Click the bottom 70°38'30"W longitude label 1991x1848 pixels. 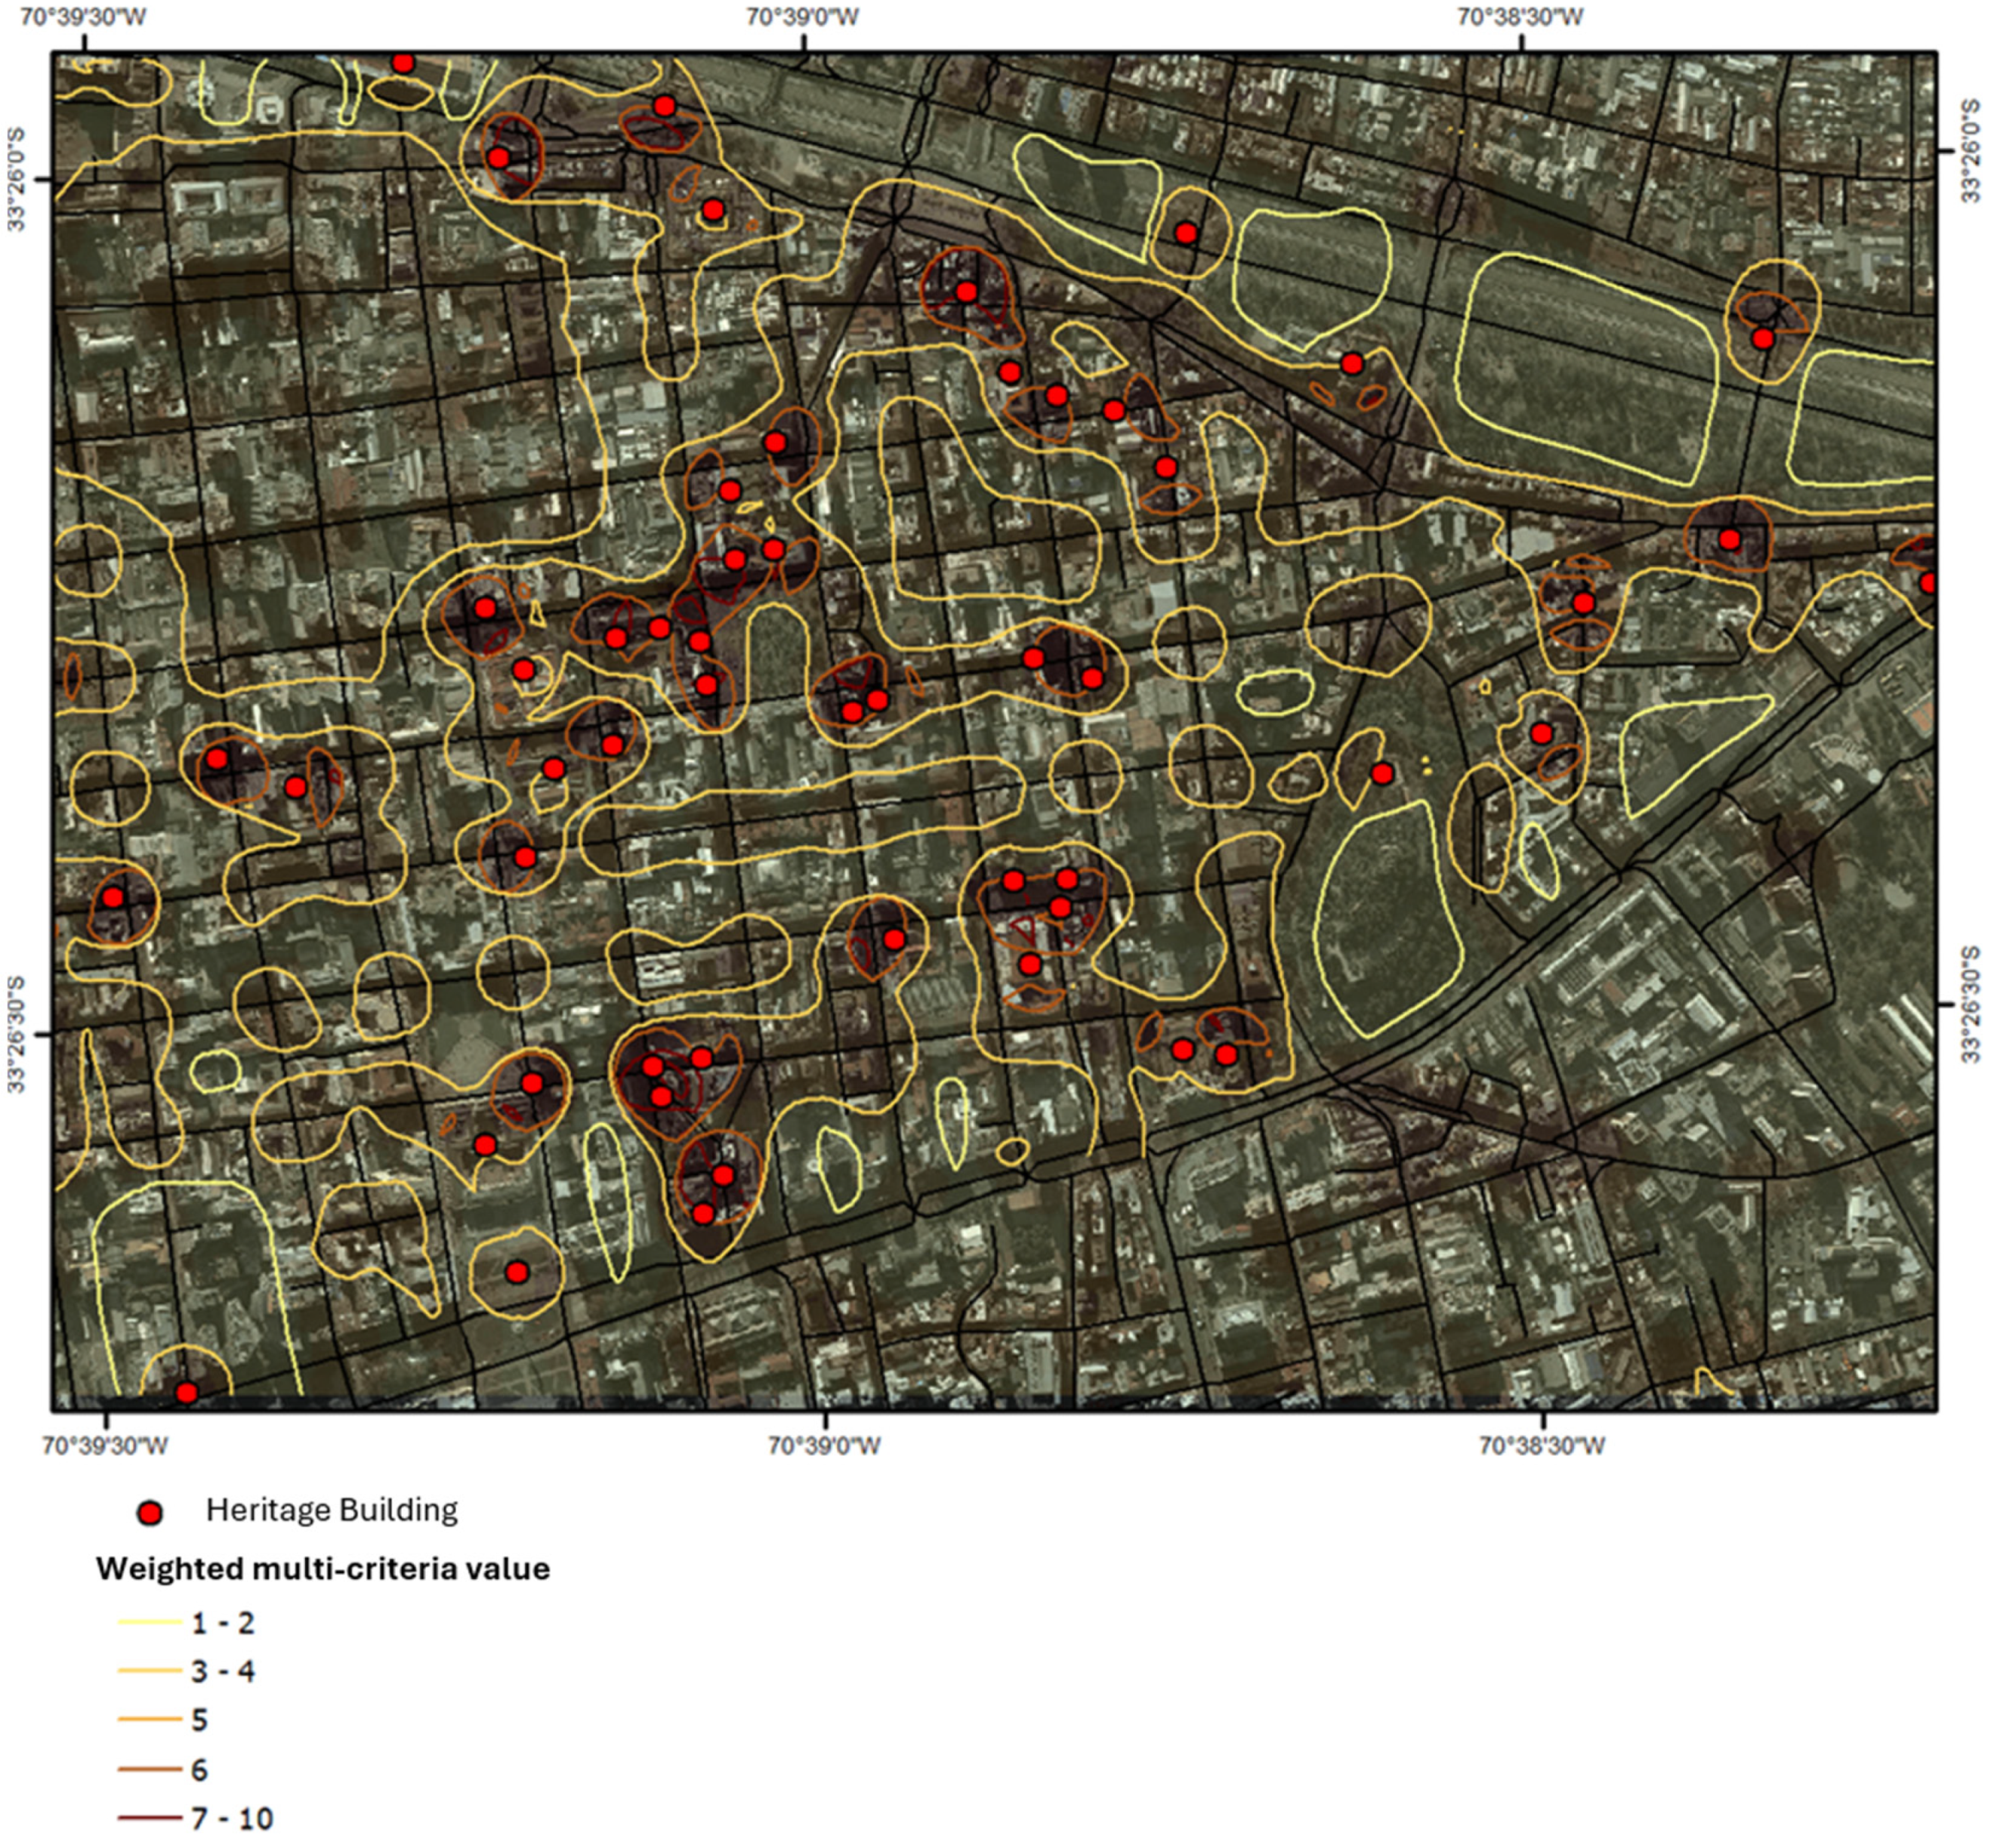tap(1542, 1446)
